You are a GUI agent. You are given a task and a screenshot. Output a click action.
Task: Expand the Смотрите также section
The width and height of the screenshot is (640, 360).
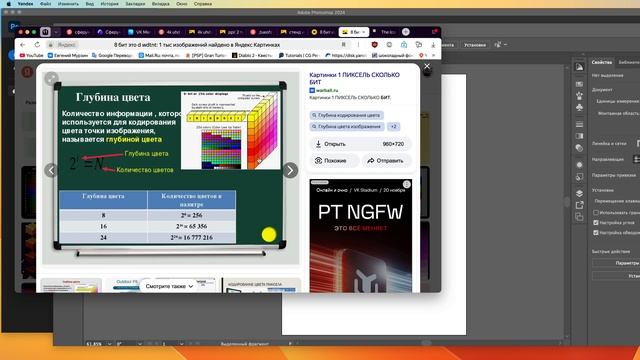coord(169,286)
